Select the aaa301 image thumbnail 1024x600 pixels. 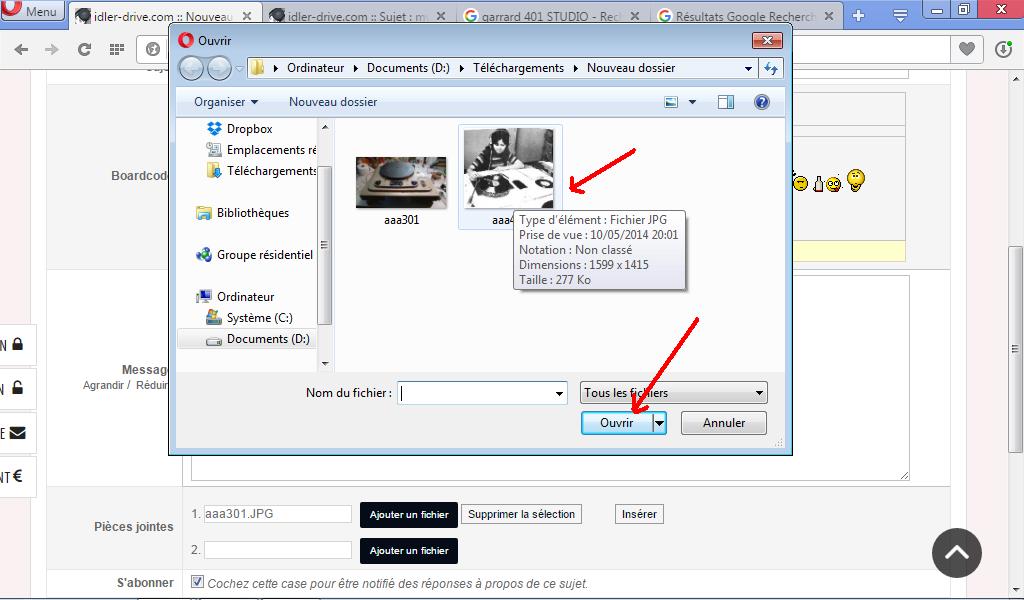(x=401, y=185)
